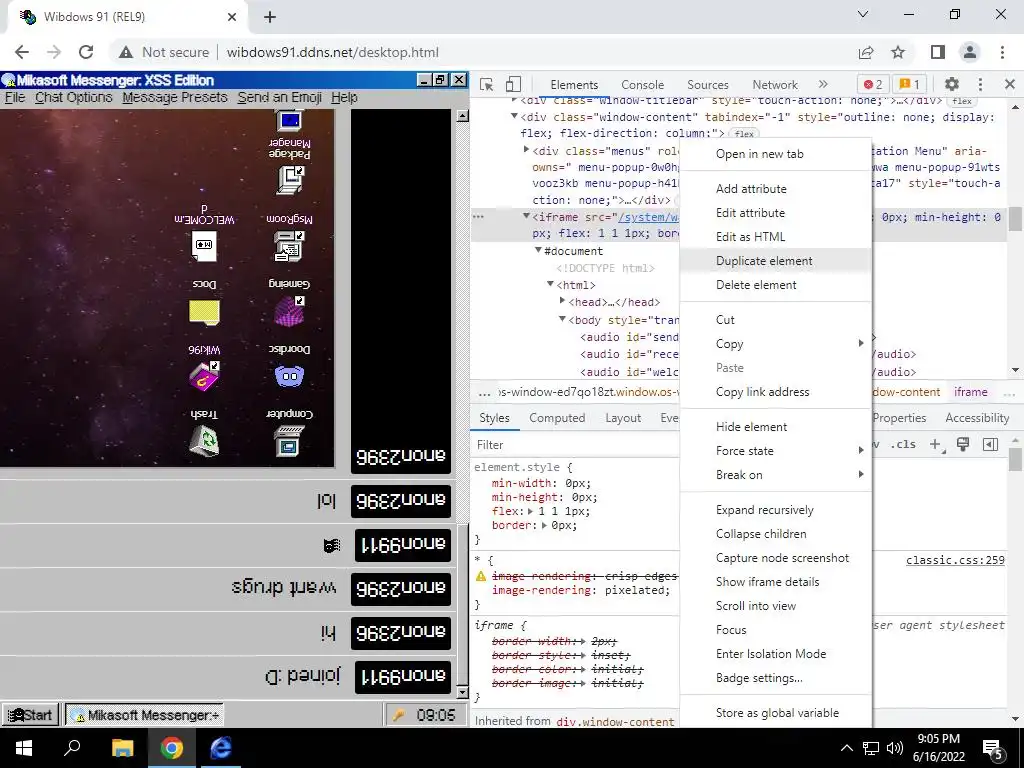Go back in Chrome
Screen dimensions: 1024x768
[x=22, y=52]
